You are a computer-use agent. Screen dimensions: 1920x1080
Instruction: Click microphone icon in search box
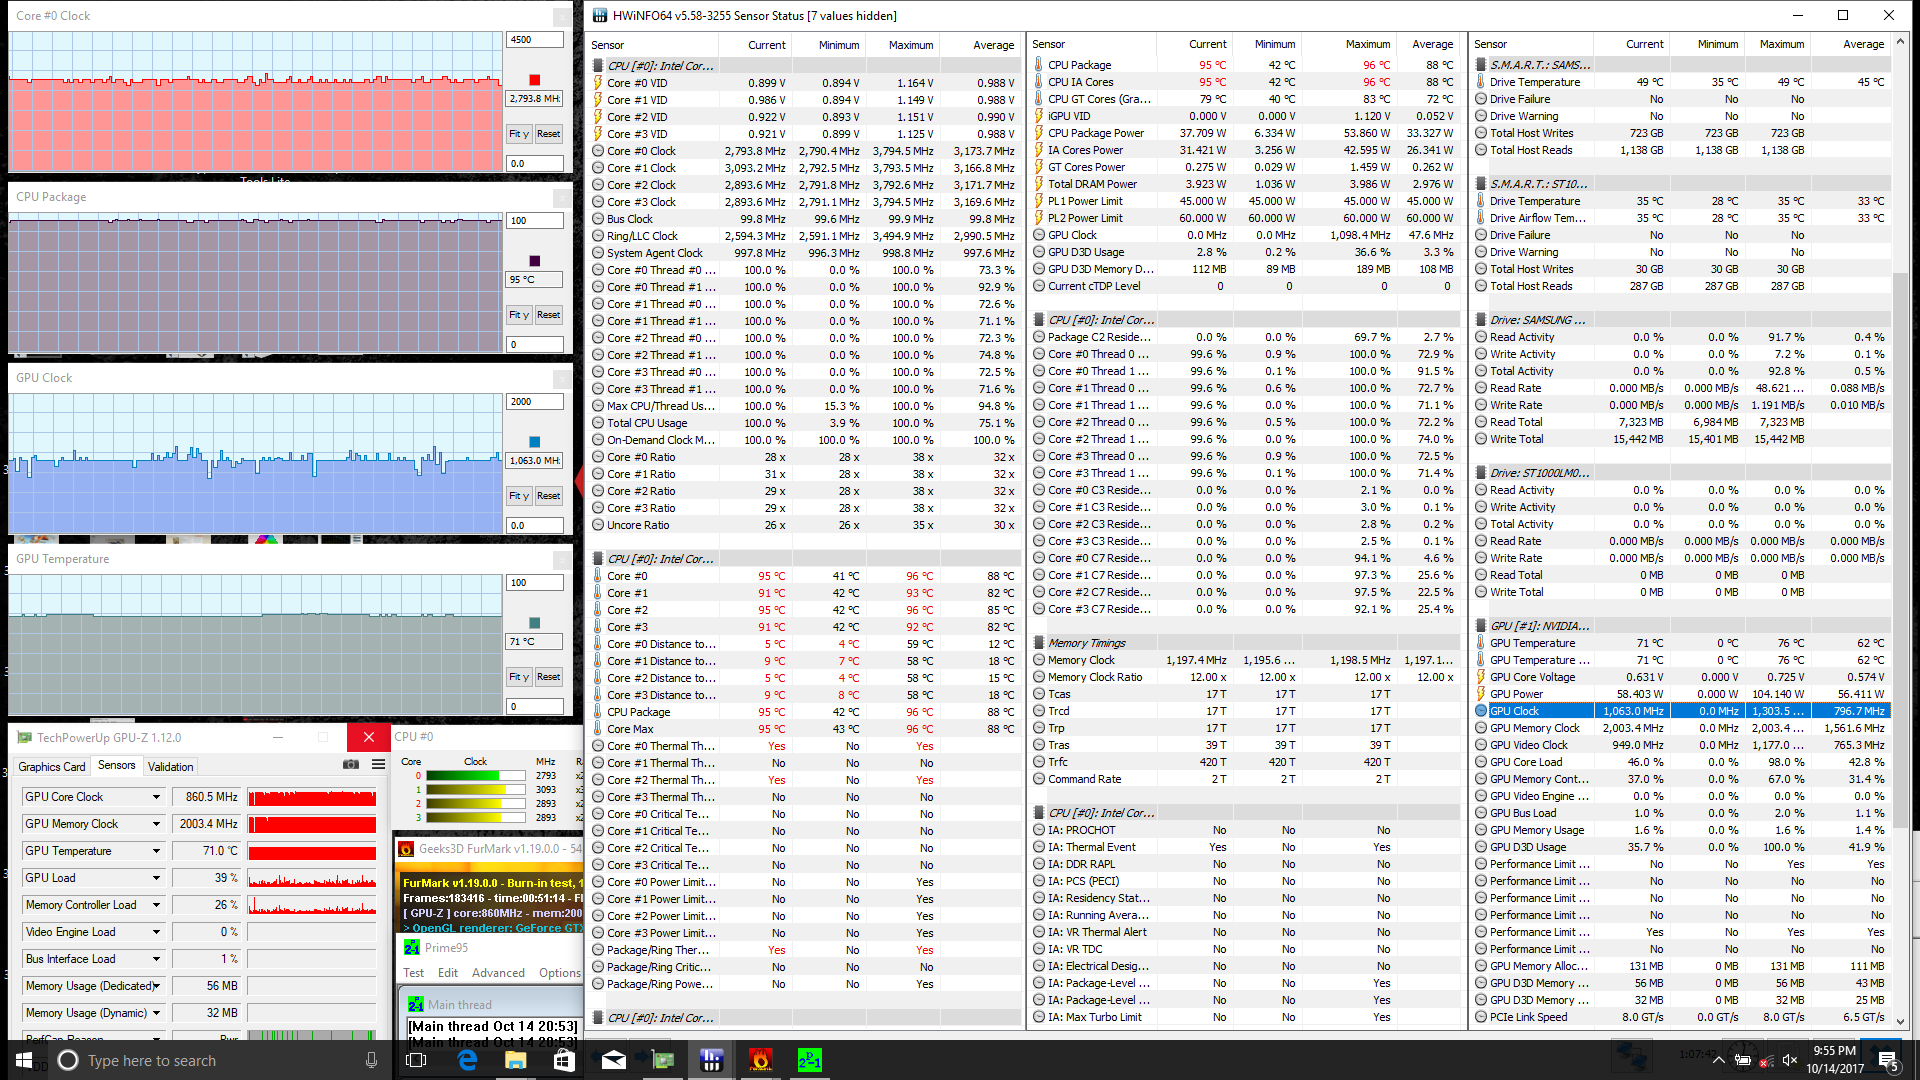(371, 1060)
